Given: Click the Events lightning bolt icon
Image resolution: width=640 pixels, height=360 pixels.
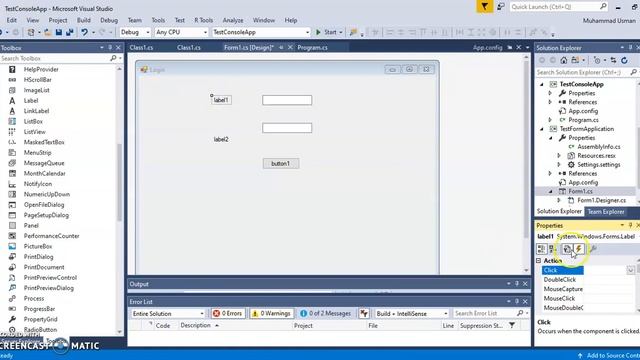Looking at the screenshot, I should tap(578, 249).
